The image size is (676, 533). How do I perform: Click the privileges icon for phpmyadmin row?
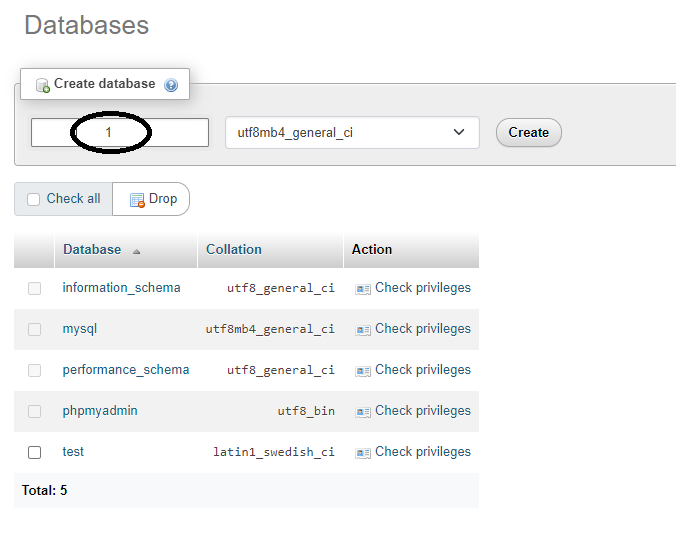point(363,412)
